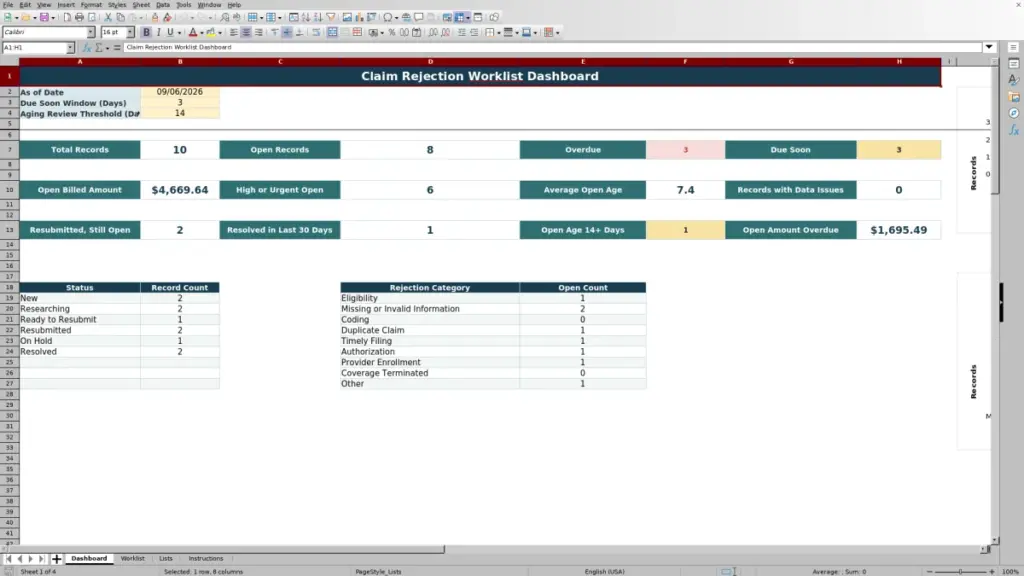Click the Cut scissors icon

tap(108, 18)
